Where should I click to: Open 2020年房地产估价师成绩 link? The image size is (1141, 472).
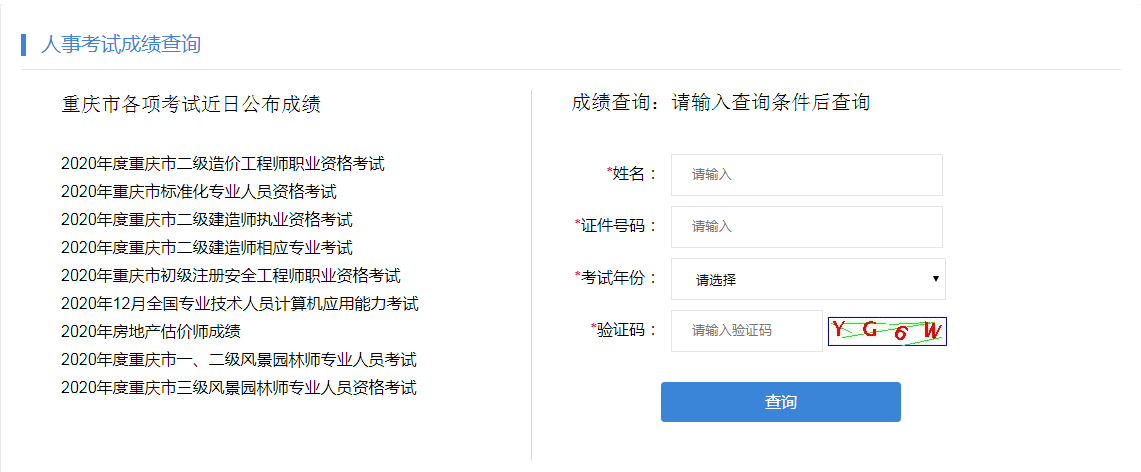(150, 332)
